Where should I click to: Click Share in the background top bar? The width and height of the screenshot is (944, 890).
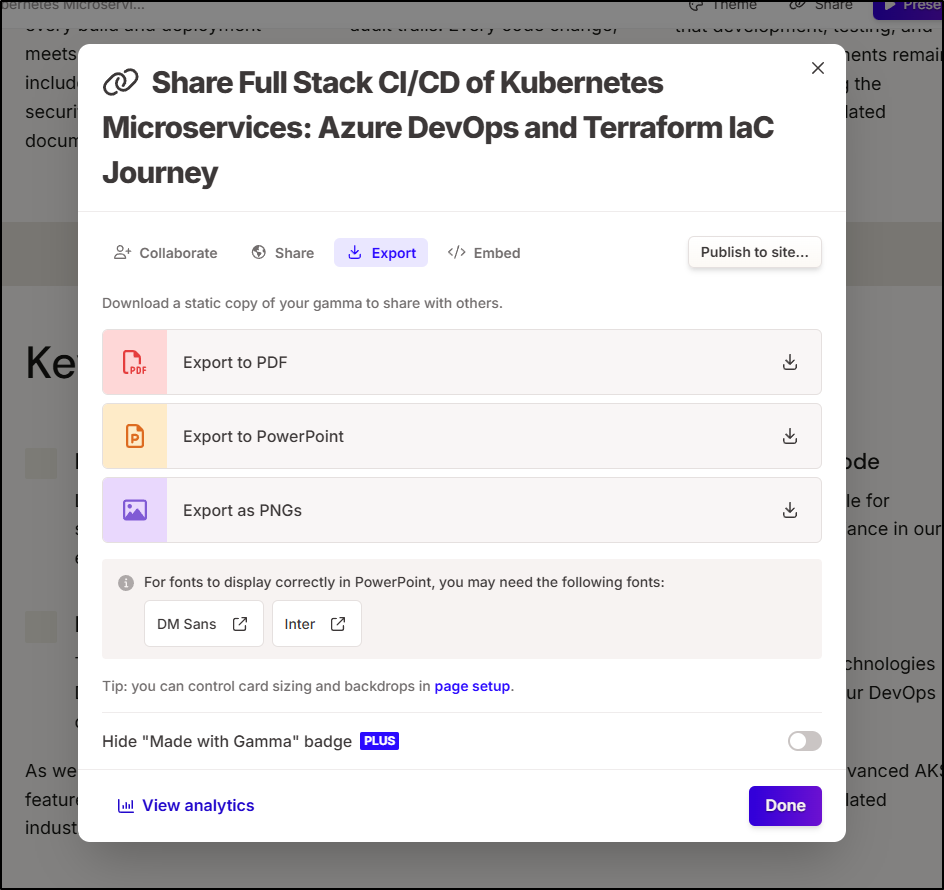pyautogui.click(x=821, y=5)
